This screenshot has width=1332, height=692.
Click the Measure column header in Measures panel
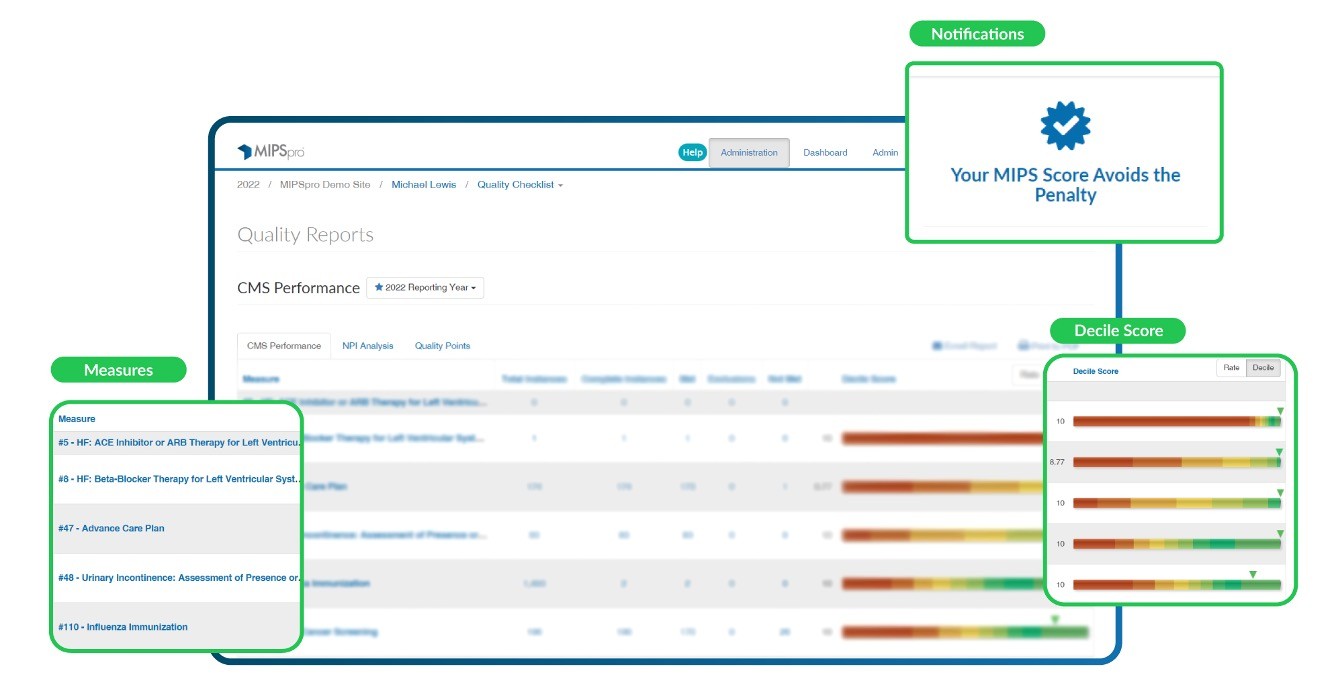[77, 419]
